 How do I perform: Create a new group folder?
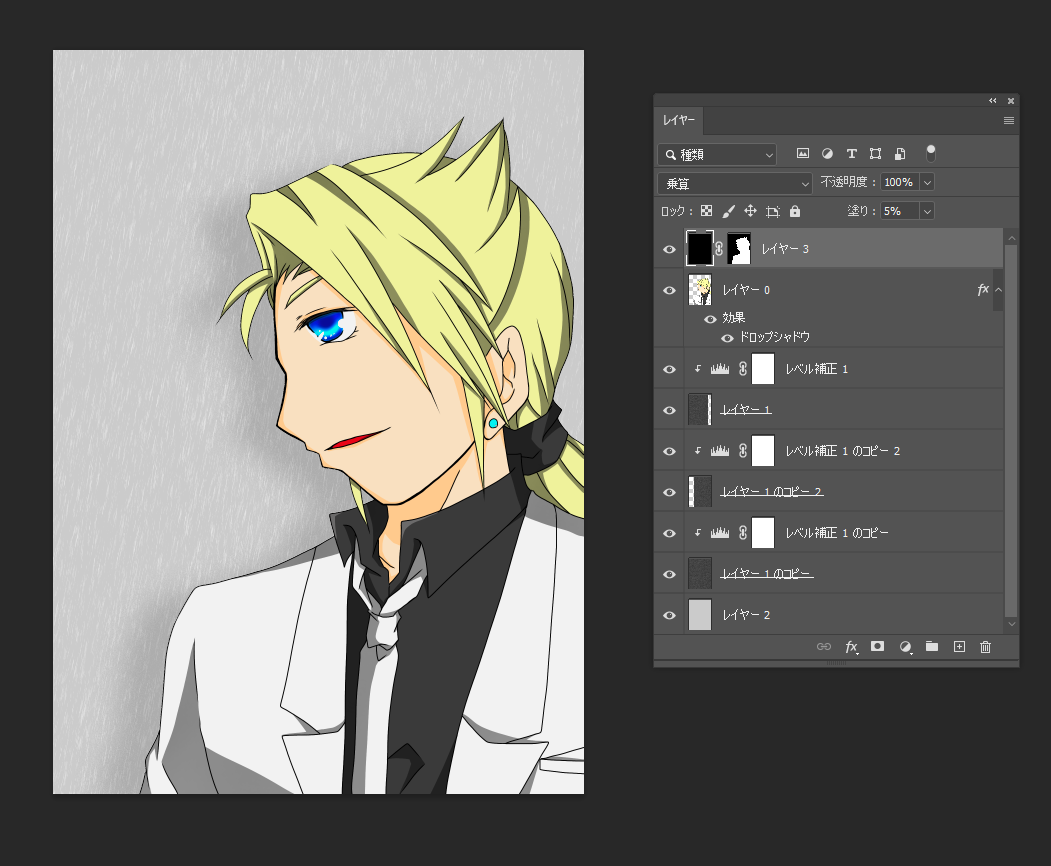click(x=932, y=647)
